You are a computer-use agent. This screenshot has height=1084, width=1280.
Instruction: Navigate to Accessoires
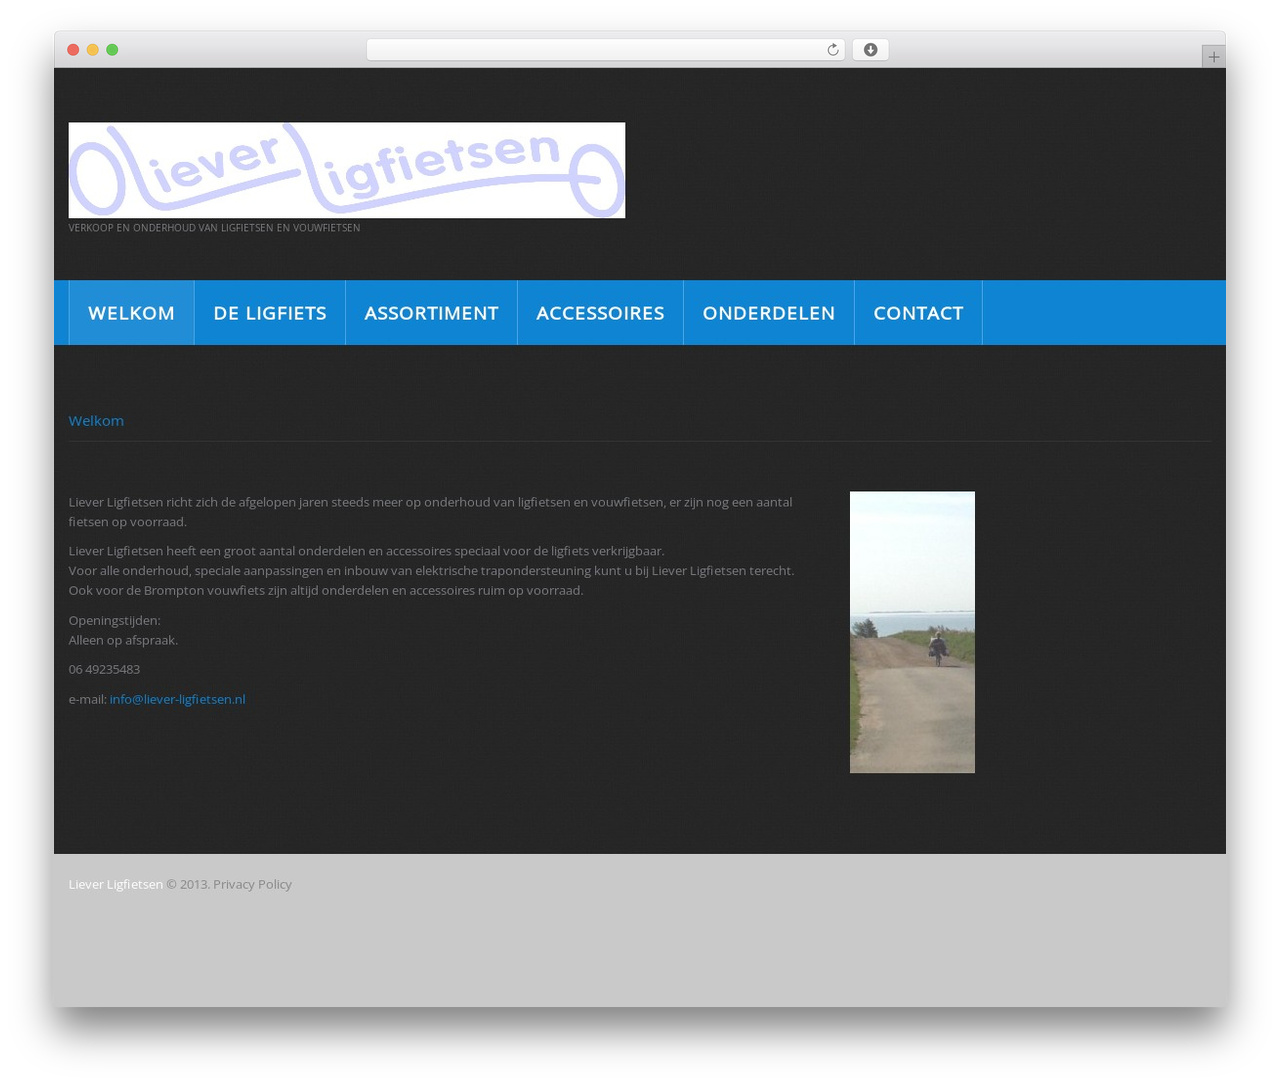click(600, 313)
